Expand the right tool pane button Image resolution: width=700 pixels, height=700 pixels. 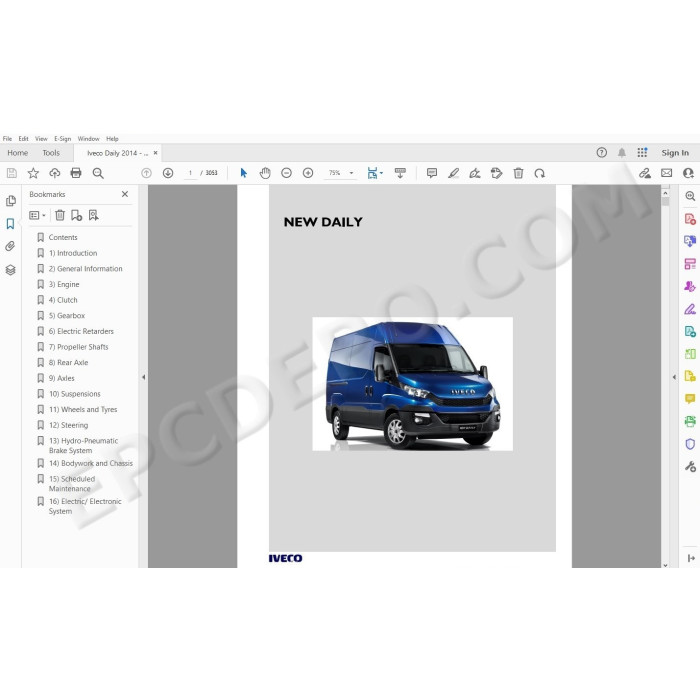(691, 558)
